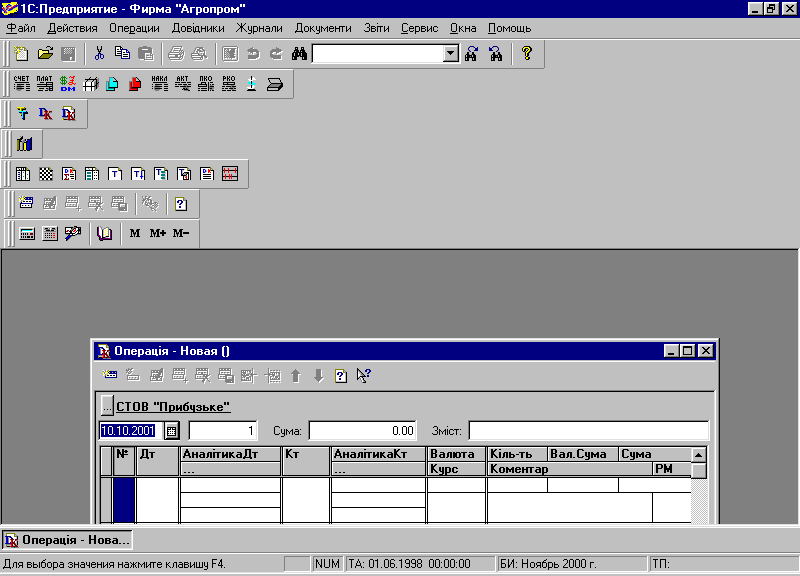Click the Зміст text field
This screenshot has height=576, width=800.
point(589,431)
